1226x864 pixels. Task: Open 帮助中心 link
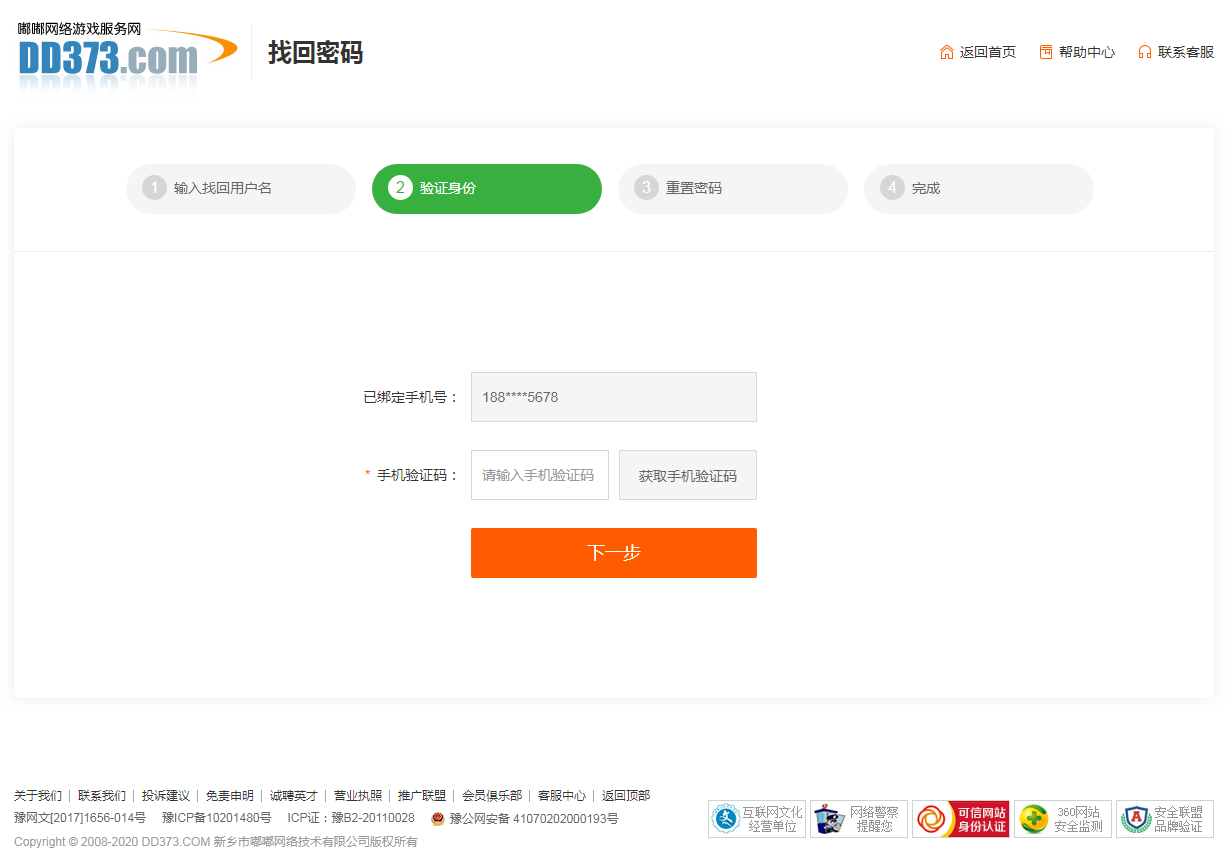1087,52
